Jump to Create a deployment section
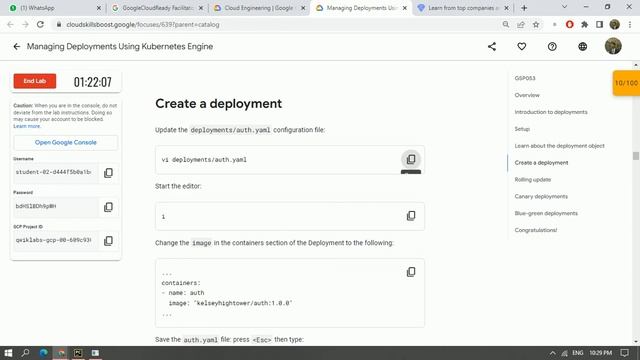The height and width of the screenshot is (360, 640). [541, 162]
